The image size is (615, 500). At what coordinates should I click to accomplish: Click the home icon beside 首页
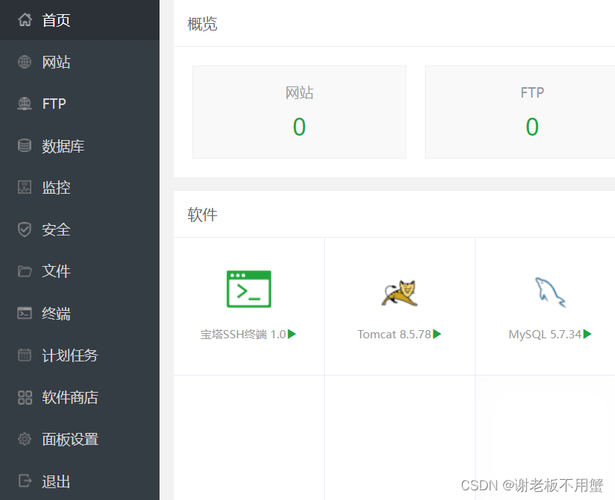(x=25, y=20)
